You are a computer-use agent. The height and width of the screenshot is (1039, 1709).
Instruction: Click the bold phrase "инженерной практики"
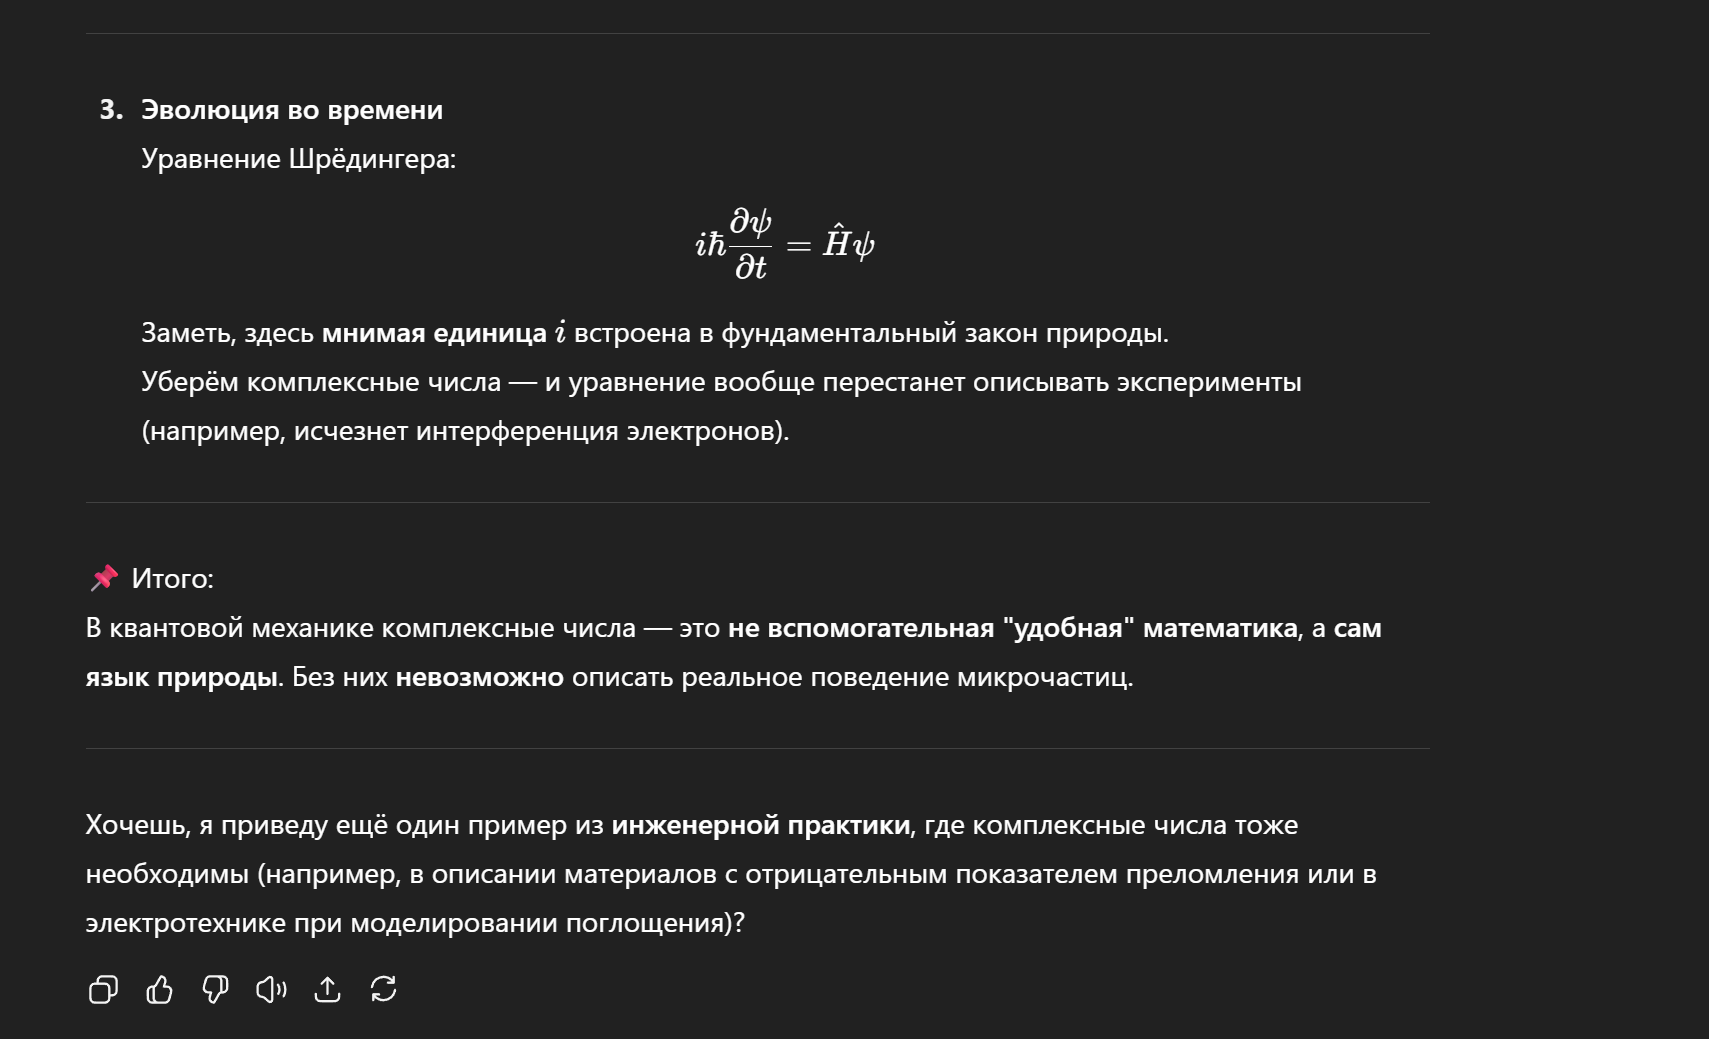pyautogui.click(x=760, y=825)
